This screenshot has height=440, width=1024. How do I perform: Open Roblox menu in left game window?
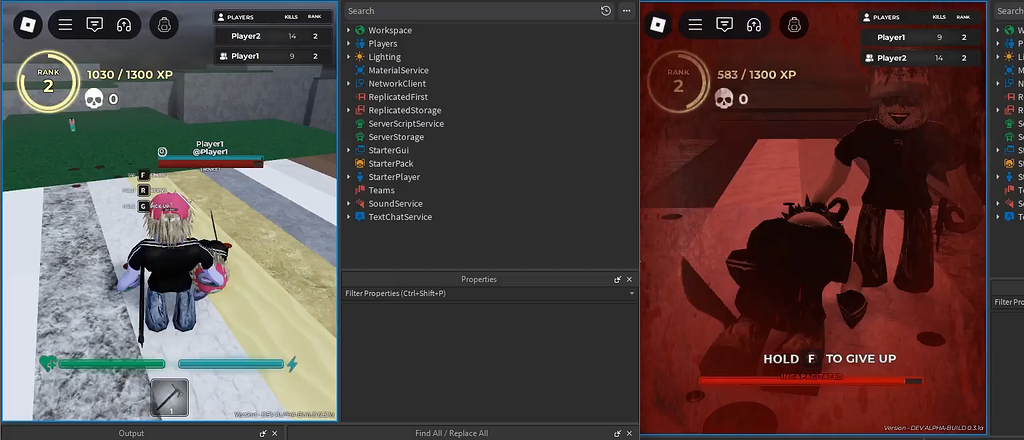click(28, 25)
